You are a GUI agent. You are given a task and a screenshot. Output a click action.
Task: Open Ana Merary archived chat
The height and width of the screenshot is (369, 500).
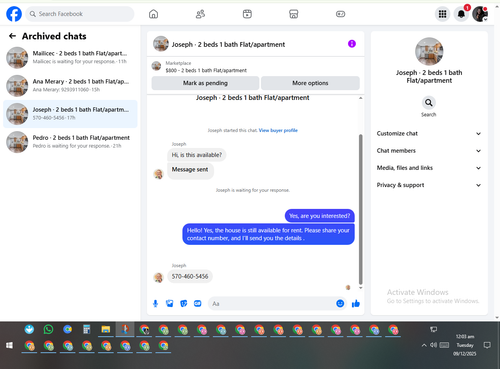(x=70, y=86)
